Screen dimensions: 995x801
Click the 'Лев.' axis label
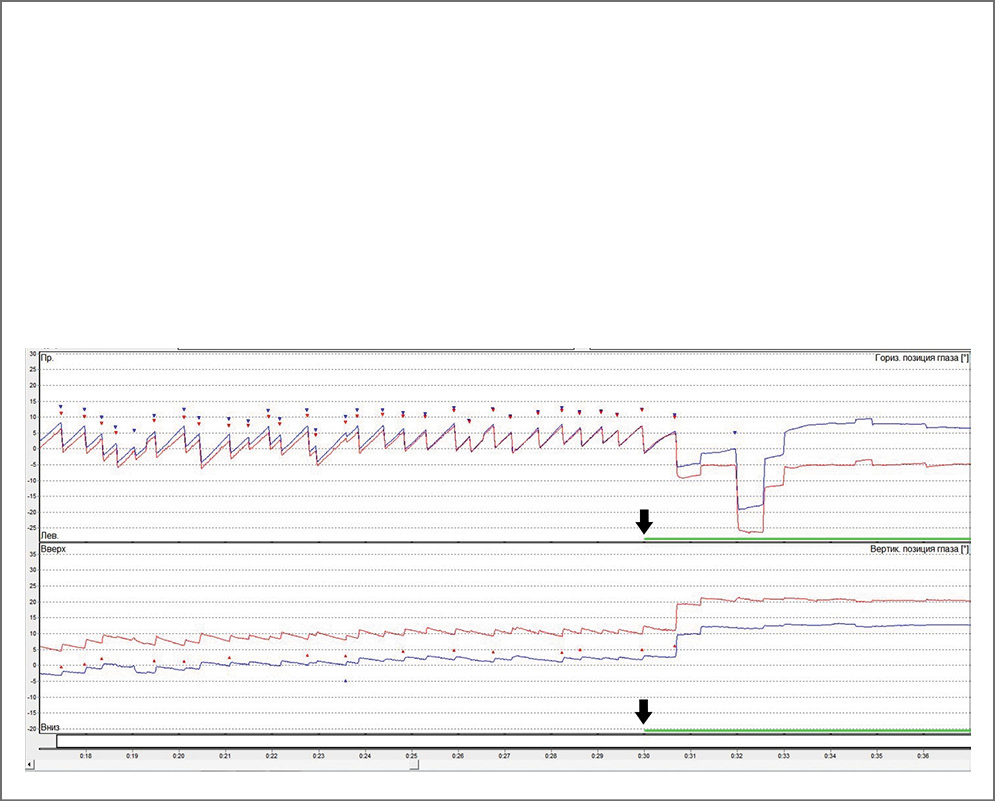coord(48,536)
